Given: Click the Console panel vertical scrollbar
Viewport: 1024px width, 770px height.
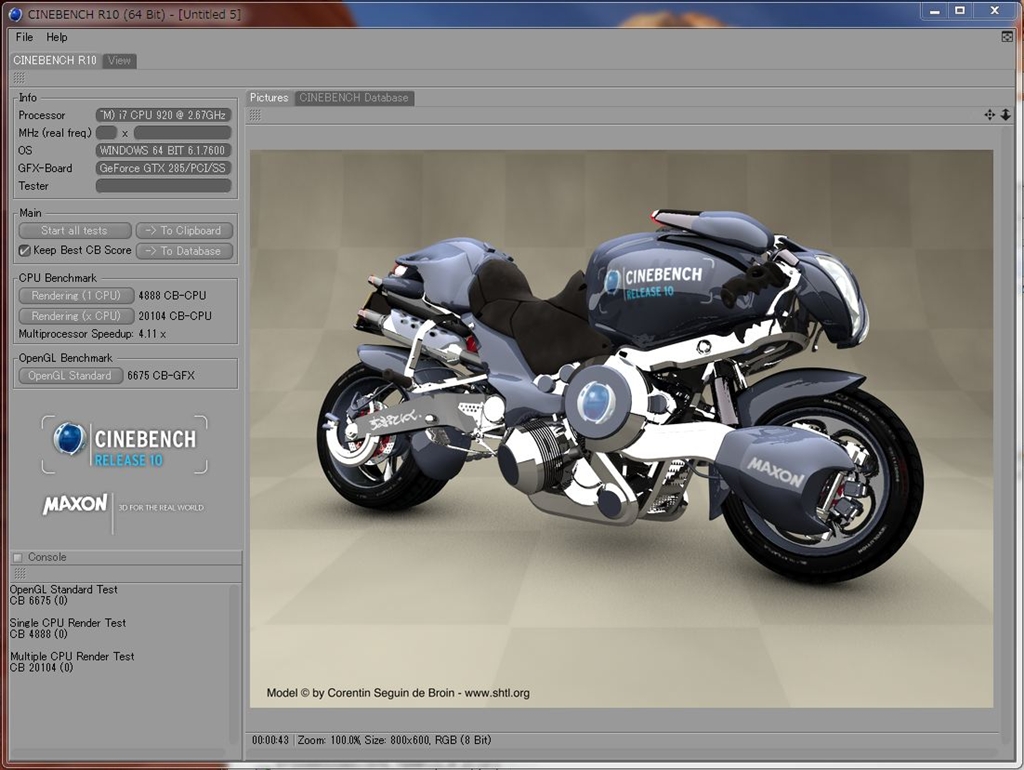Looking at the screenshot, I should [234, 666].
